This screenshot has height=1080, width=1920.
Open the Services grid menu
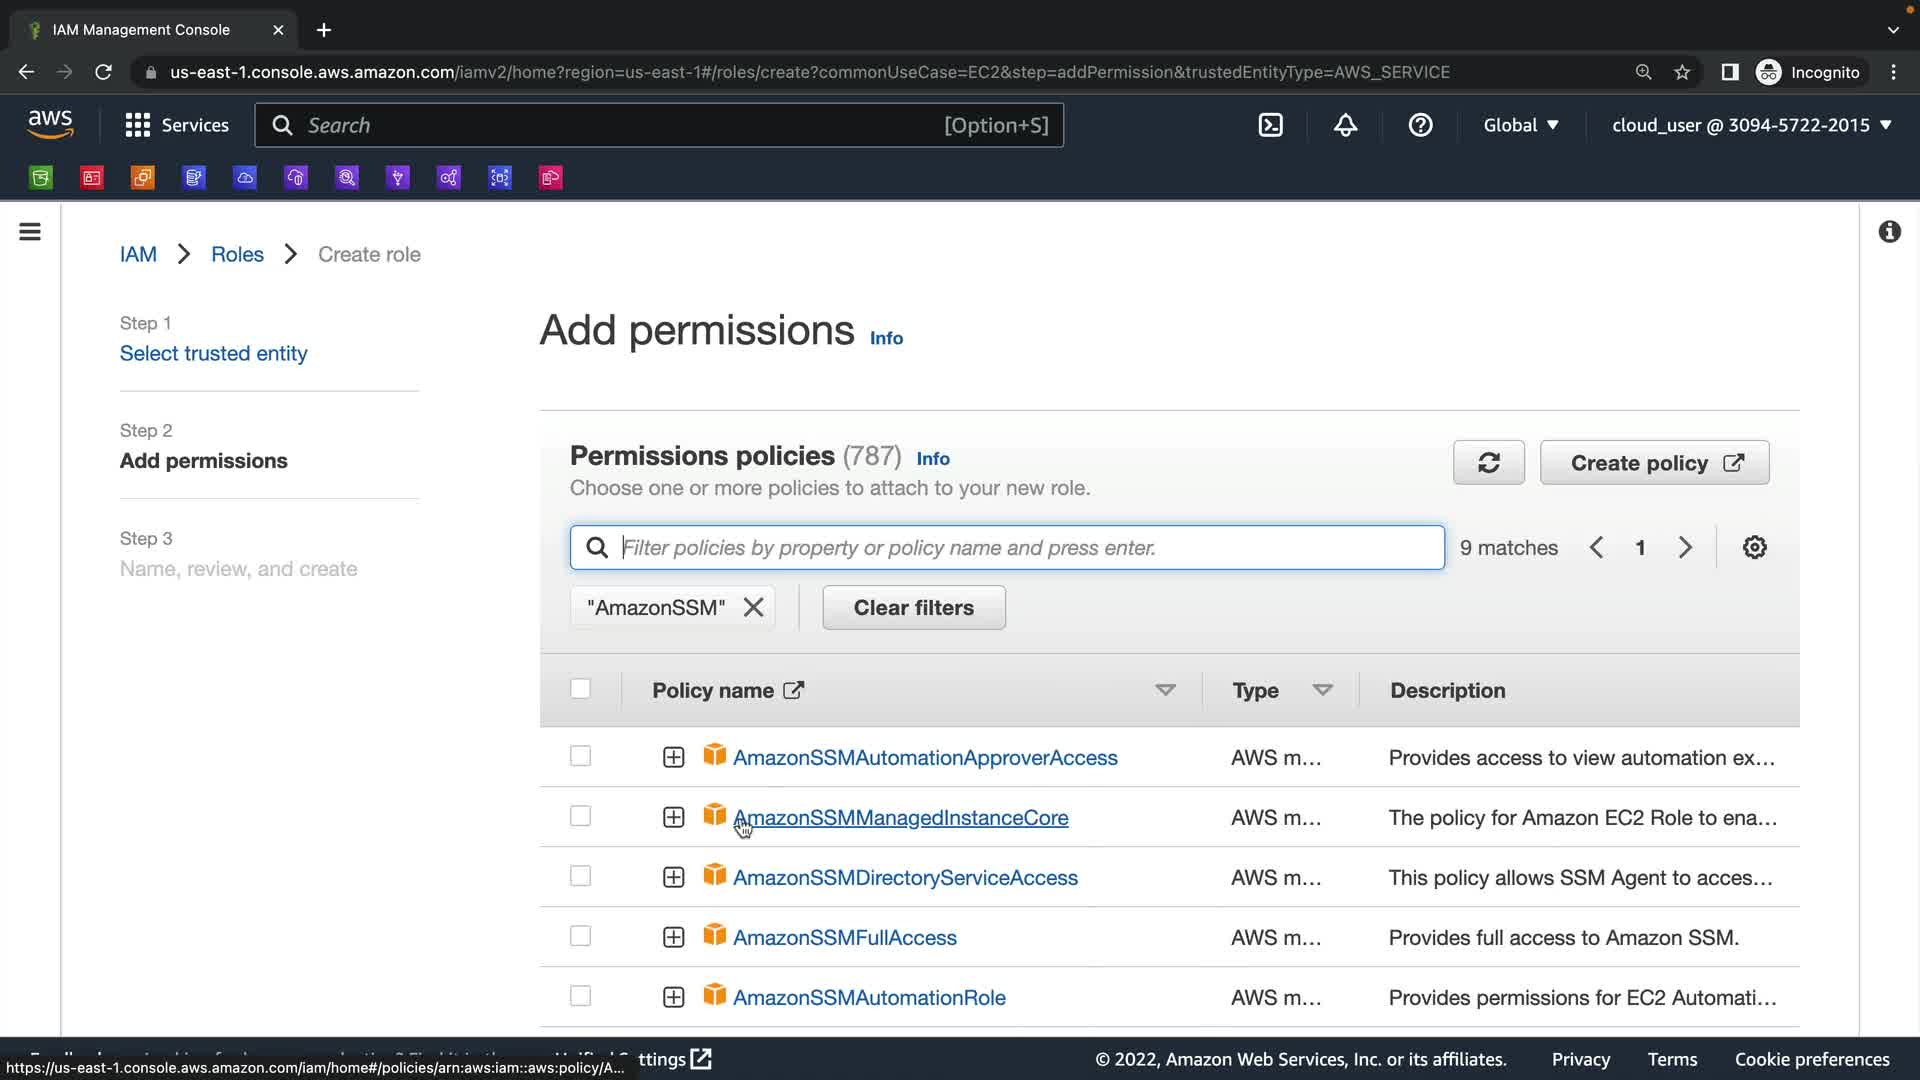(x=177, y=125)
